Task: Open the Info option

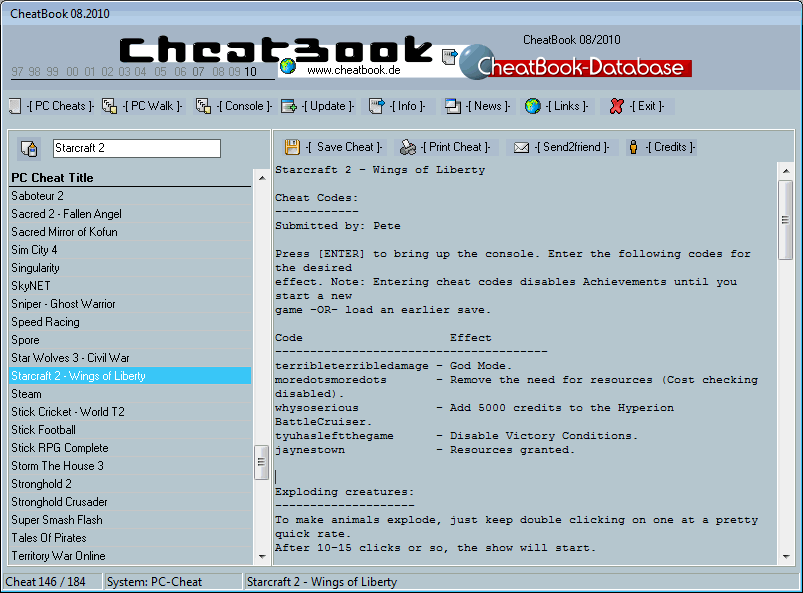Action: (x=407, y=106)
